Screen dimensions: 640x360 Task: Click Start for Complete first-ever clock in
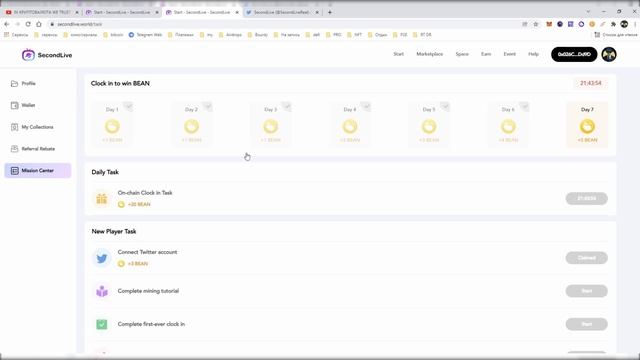pos(587,324)
